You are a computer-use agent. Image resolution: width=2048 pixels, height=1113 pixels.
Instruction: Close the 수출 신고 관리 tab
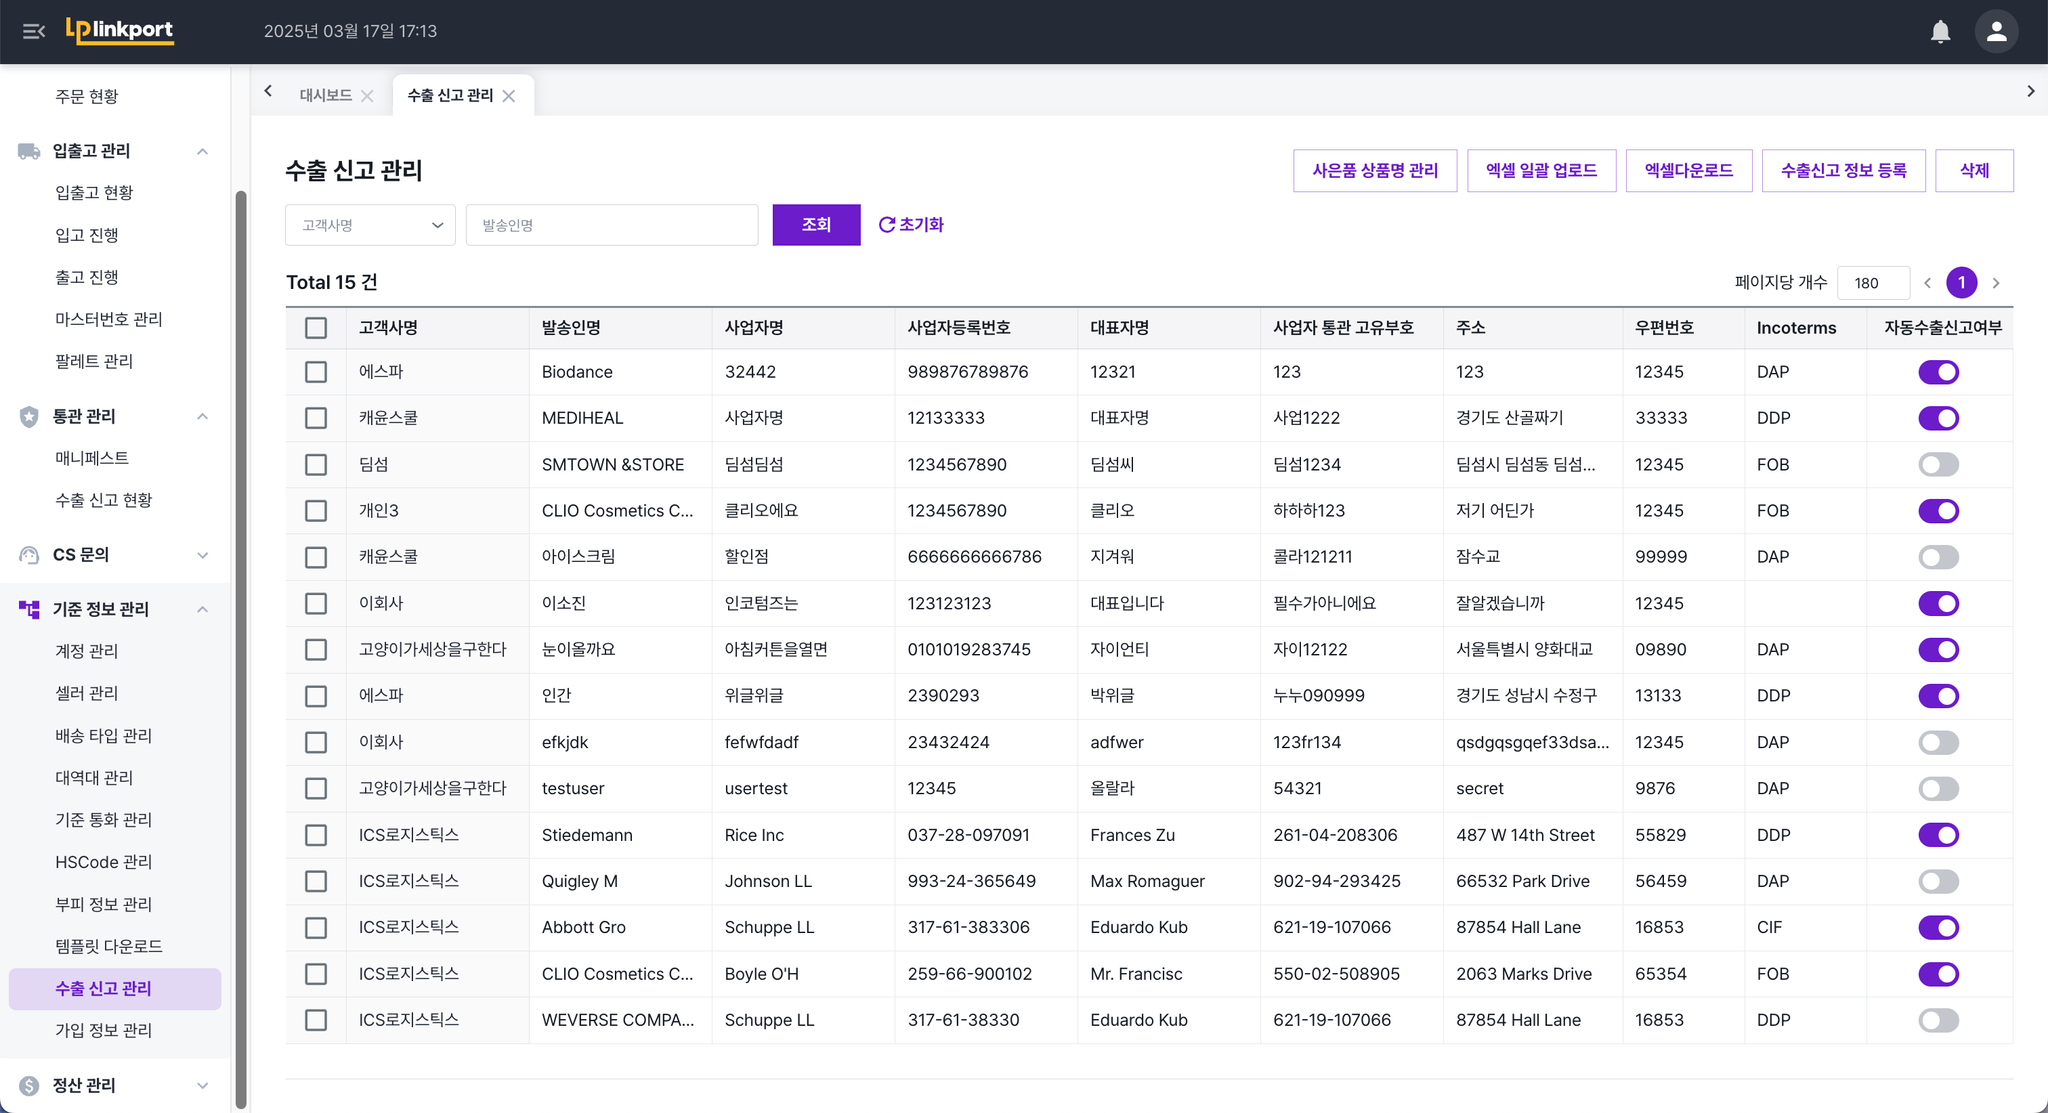pyautogui.click(x=509, y=96)
